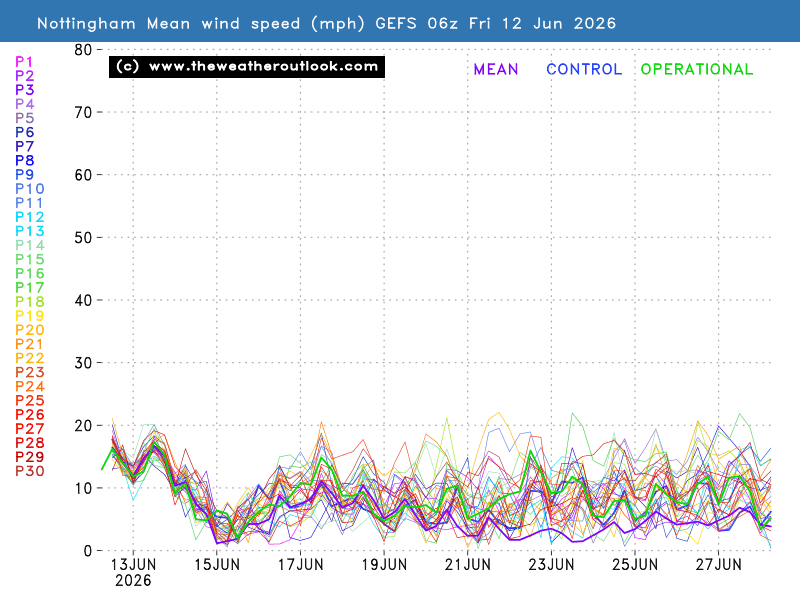The height and width of the screenshot is (600, 800).
Task: Click the 23JUN x-axis label
Action: (552, 565)
